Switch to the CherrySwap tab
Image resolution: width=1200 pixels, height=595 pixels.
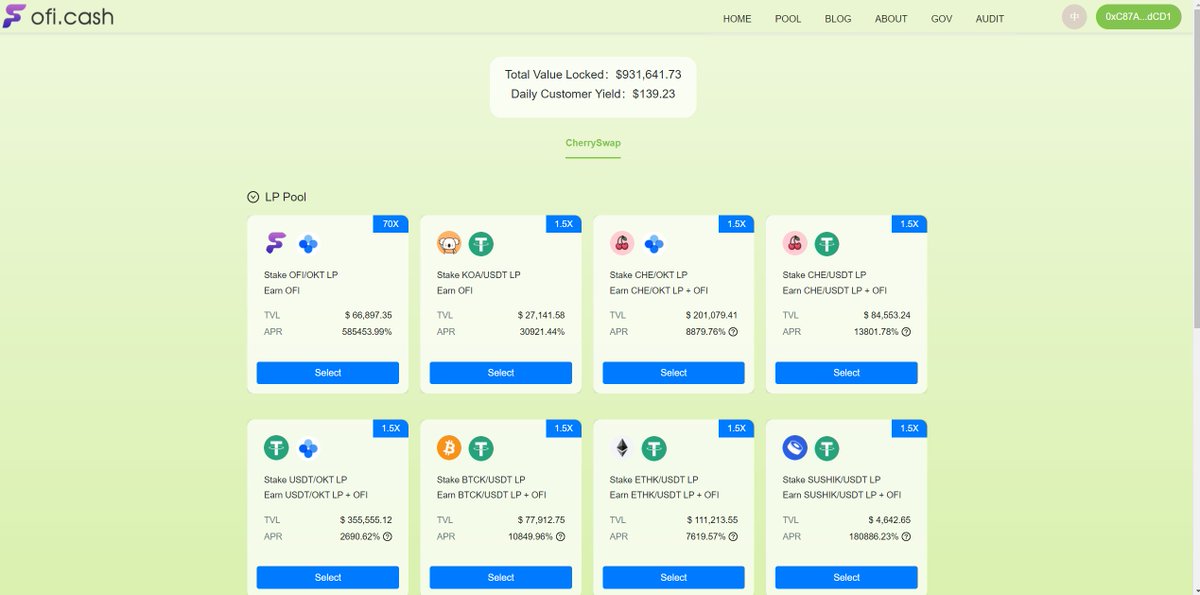(x=593, y=143)
